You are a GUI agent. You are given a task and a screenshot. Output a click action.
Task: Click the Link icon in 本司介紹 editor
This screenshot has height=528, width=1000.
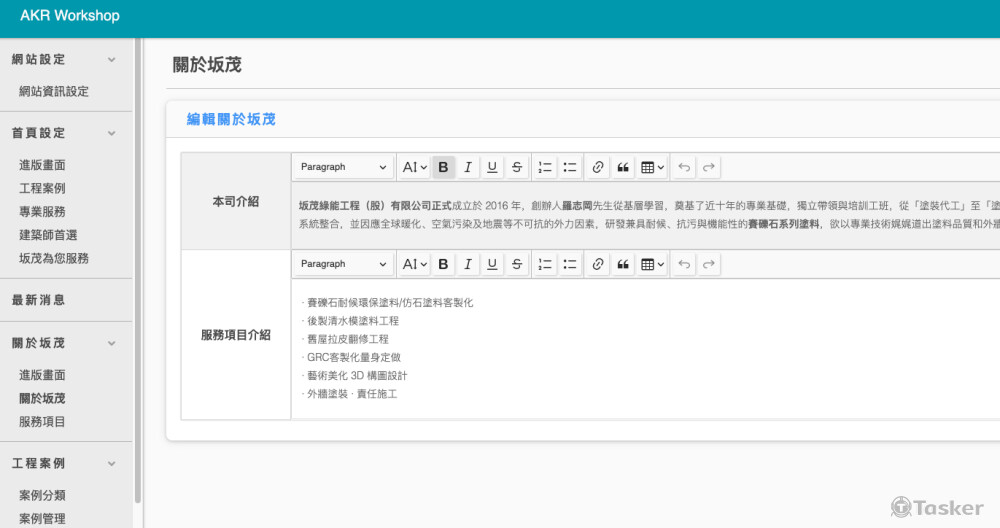[598, 167]
